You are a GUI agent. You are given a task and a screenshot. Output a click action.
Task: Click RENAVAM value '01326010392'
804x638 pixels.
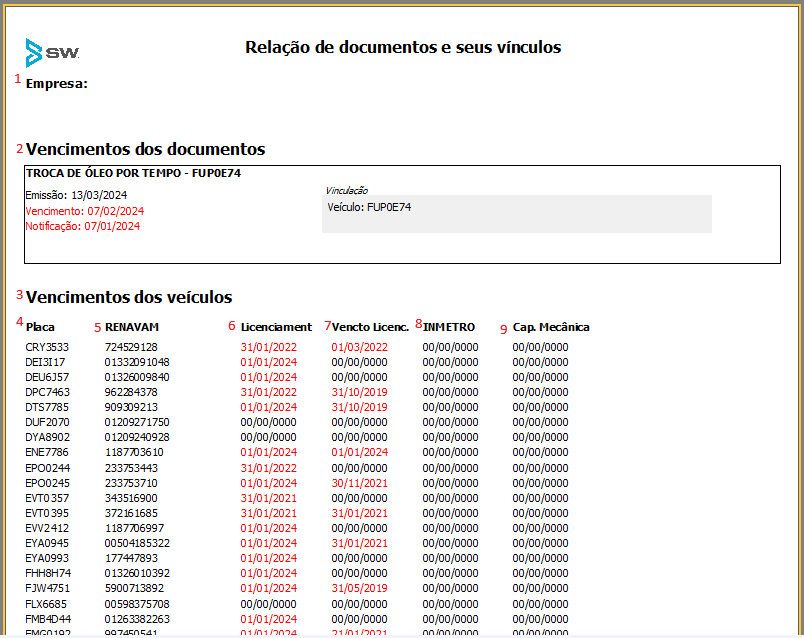(x=137, y=573)
